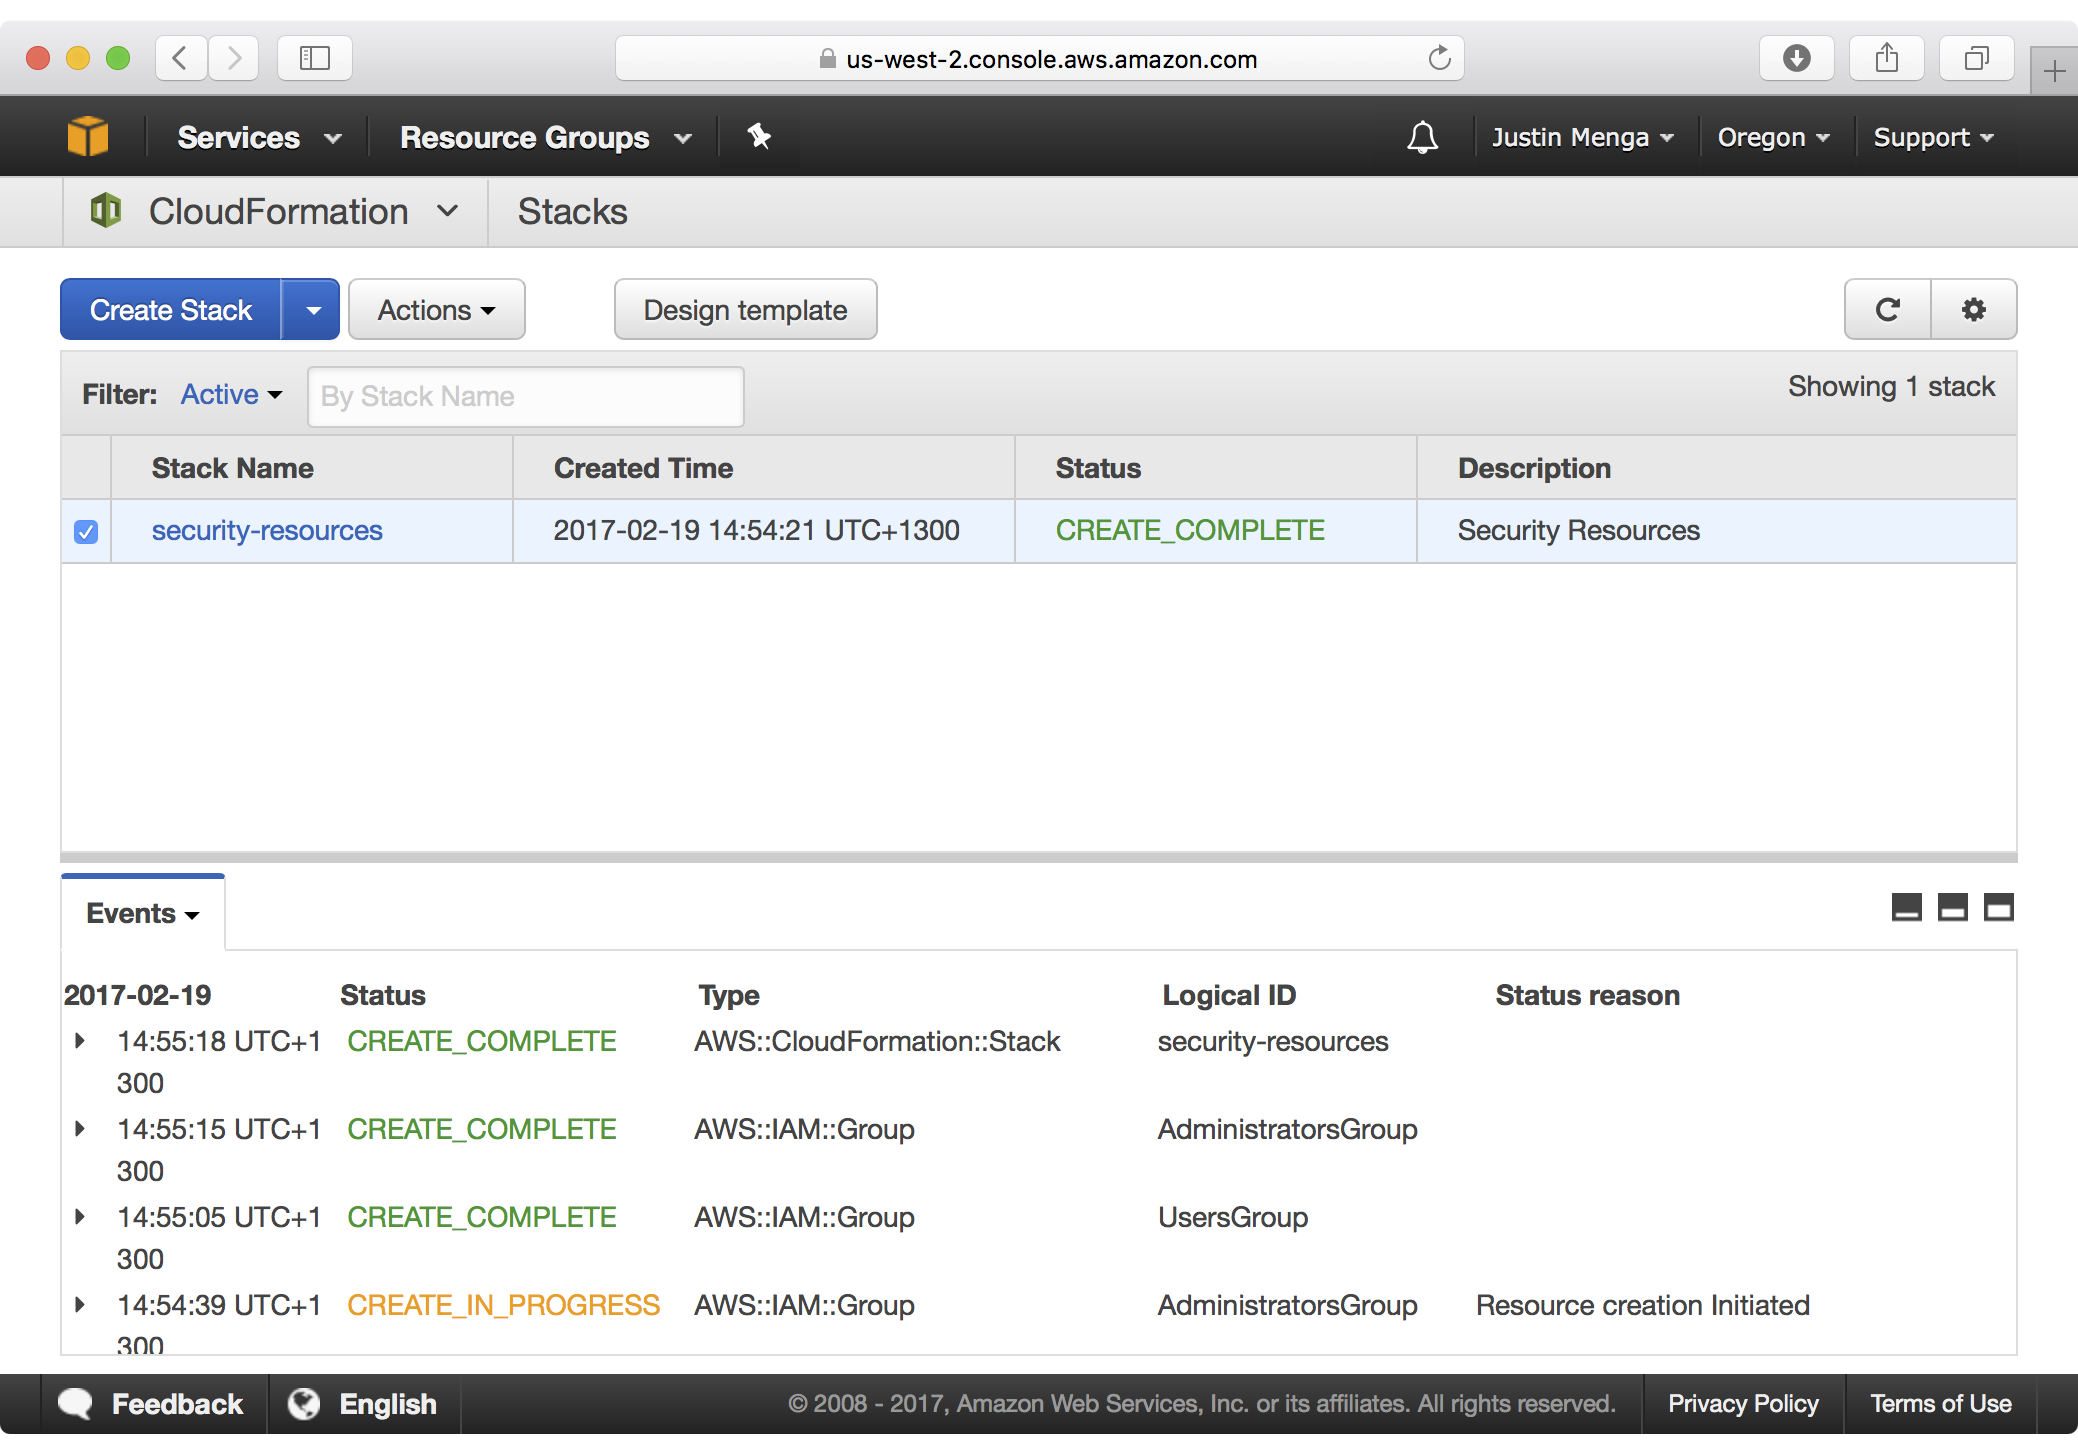Click the maximize panel icon in Events
This screenshot has width=2078, height=1454.
(x=1991, y=911)
